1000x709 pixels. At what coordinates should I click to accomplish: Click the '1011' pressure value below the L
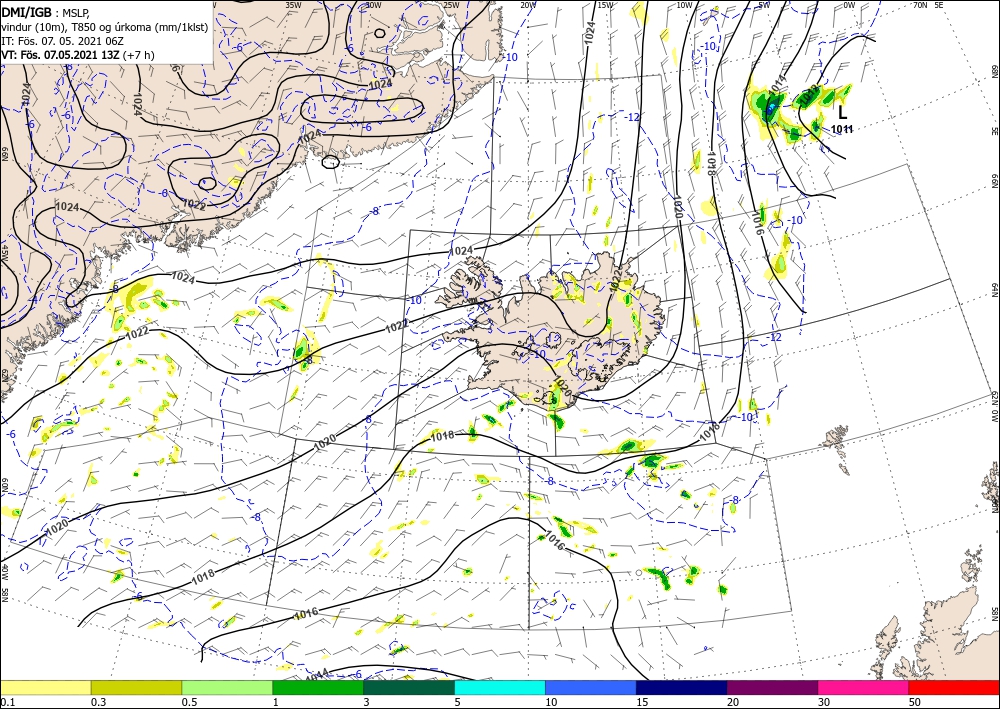842,129
